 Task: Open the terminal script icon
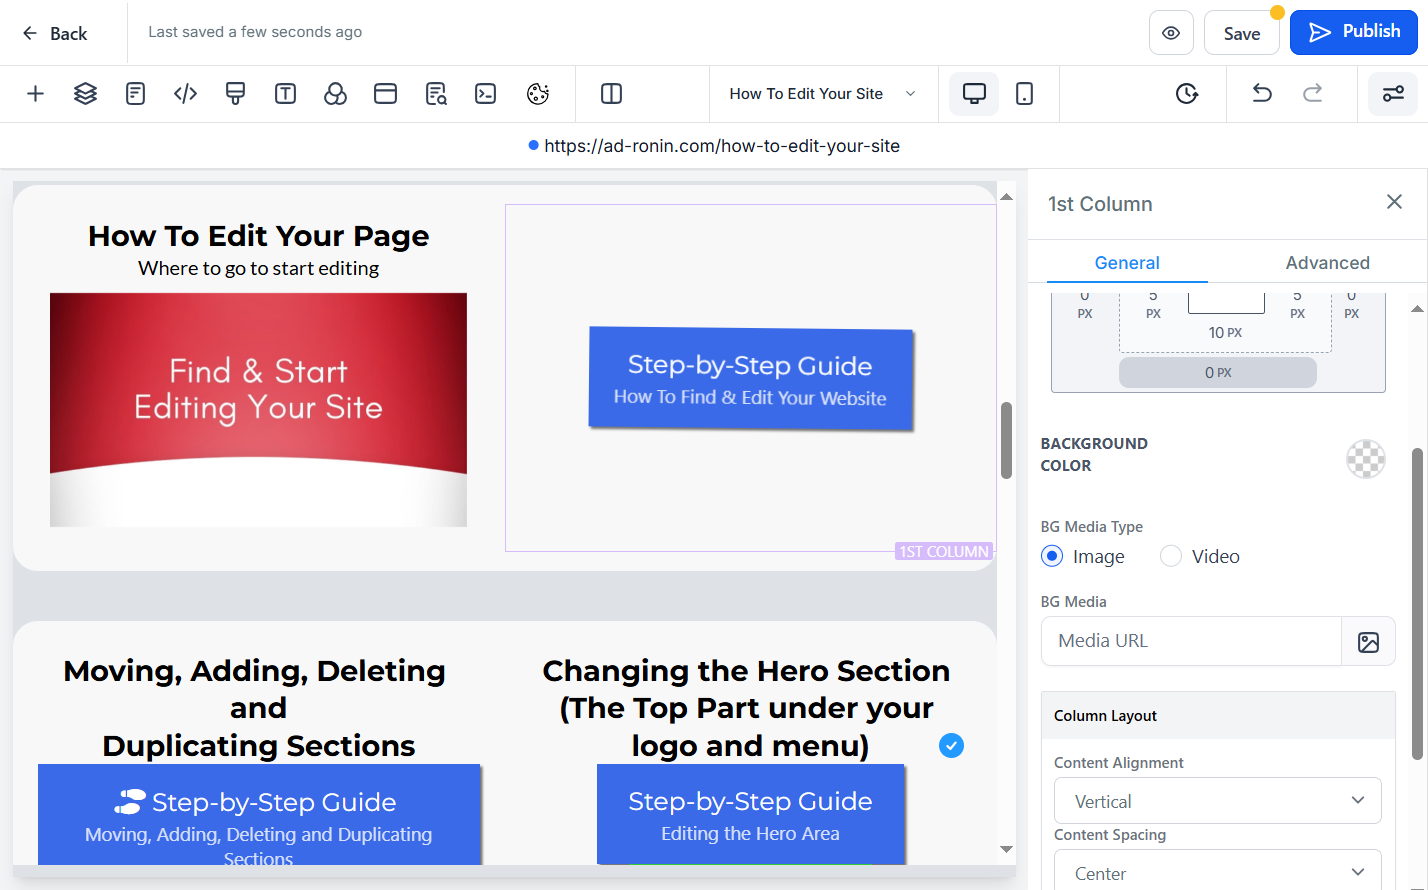486,94
